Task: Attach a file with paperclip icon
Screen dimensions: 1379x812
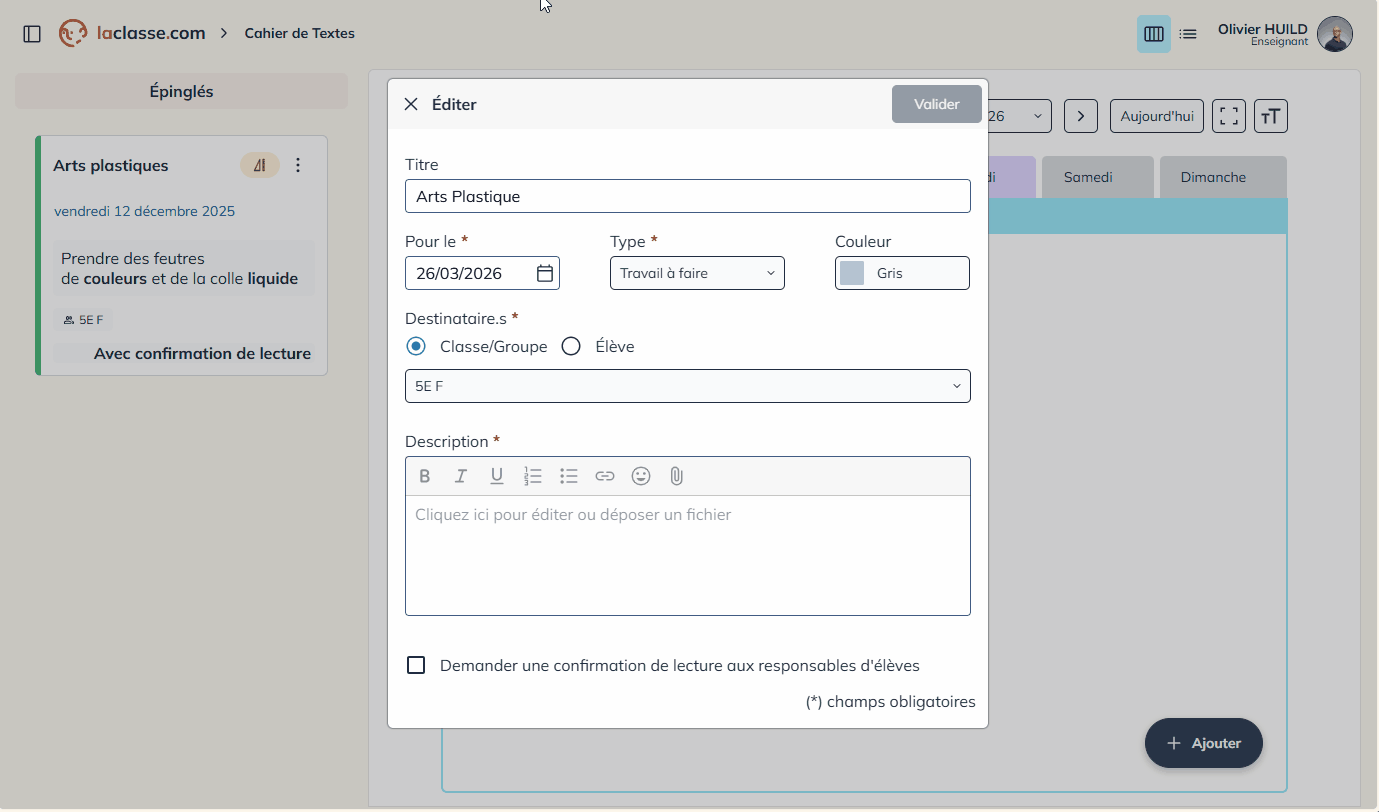Action: tap(676, 476)
